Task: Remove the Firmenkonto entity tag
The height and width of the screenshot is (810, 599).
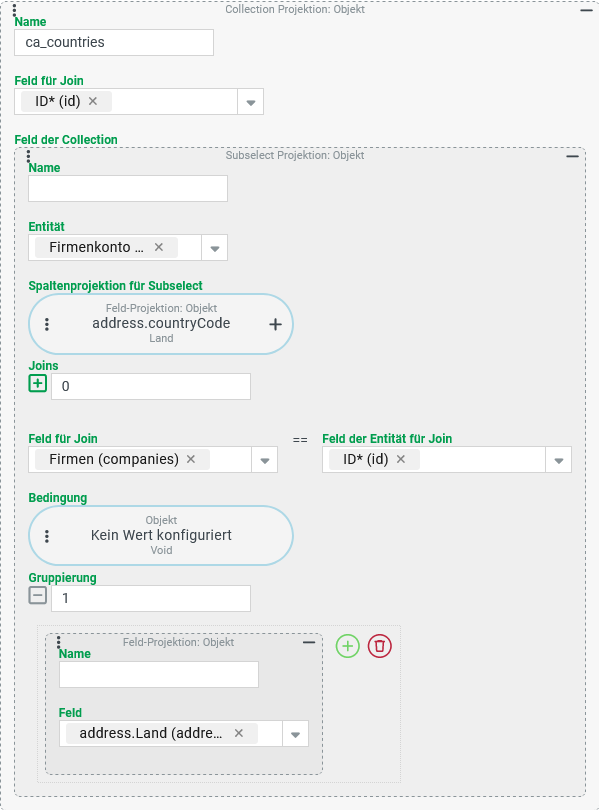Action: pos(159,247)
